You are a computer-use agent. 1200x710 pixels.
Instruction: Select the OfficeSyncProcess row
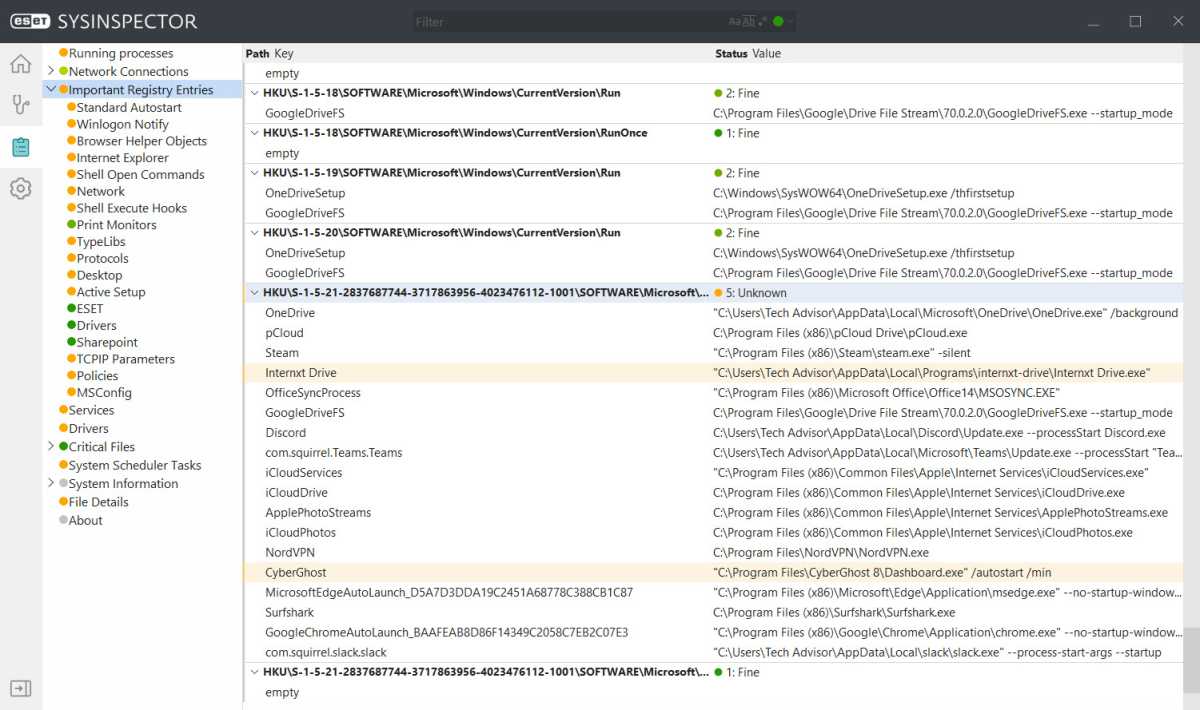[x=713, y=393]
